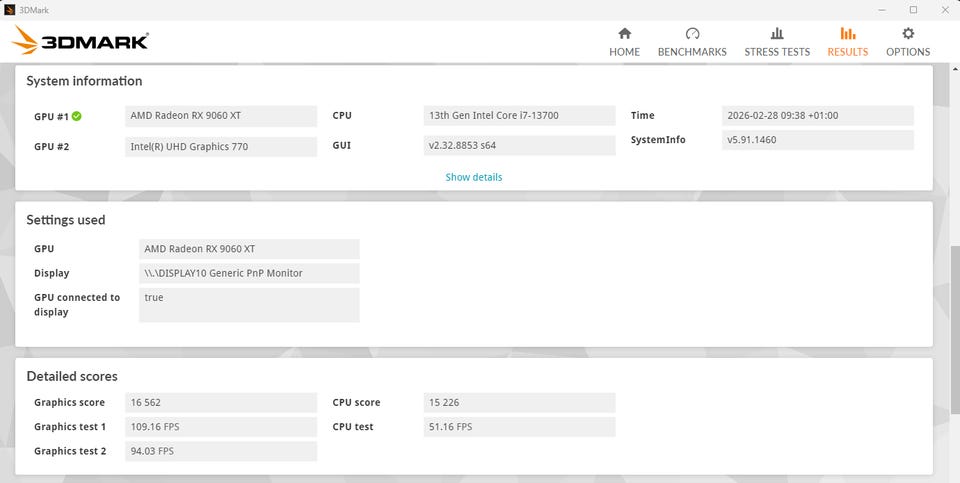Click the 'true' GPU connected value
The width and height of the screenshot is (960, 483).
pyautogui.click(x=249, y=305)
